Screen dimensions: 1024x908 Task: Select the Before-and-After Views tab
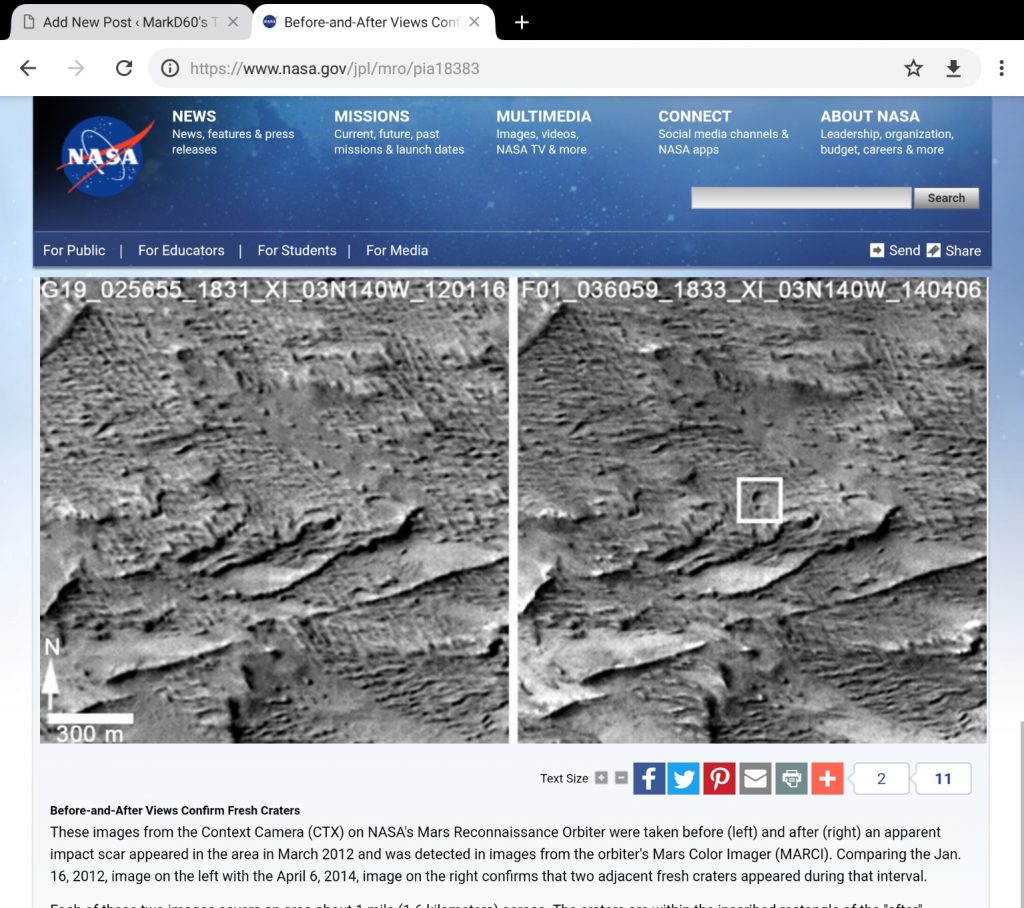click(374, 22)
